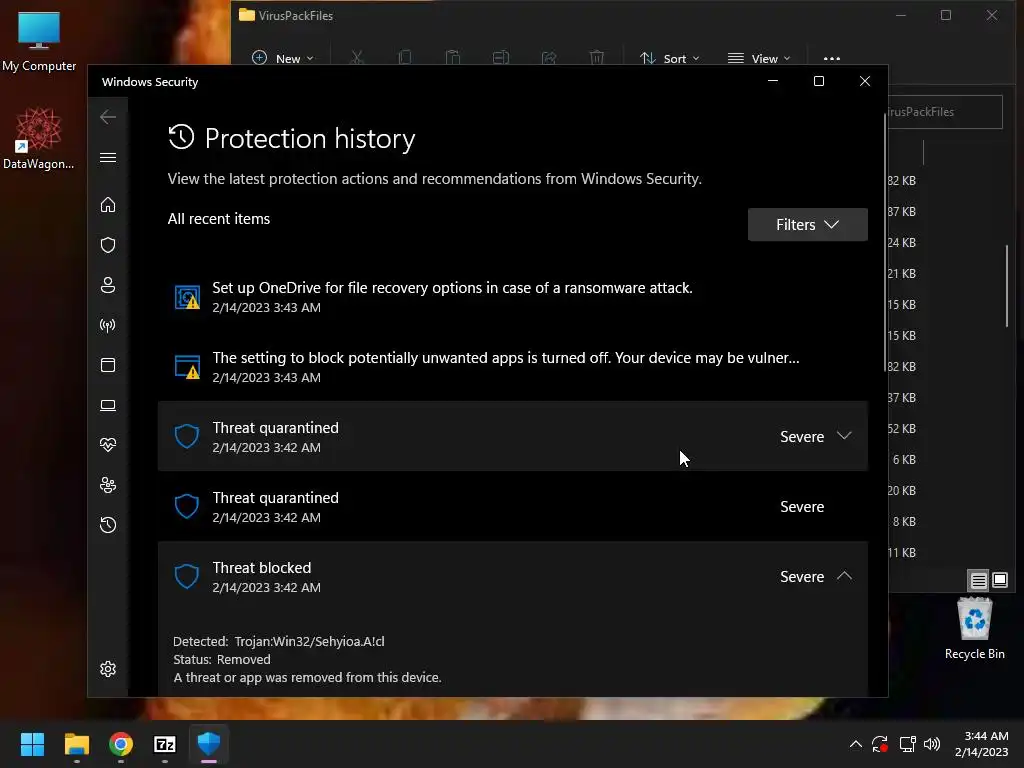1024x768 pixels.
Task: Click shield icon of Threat blocked entry
Action: (187, 577)
